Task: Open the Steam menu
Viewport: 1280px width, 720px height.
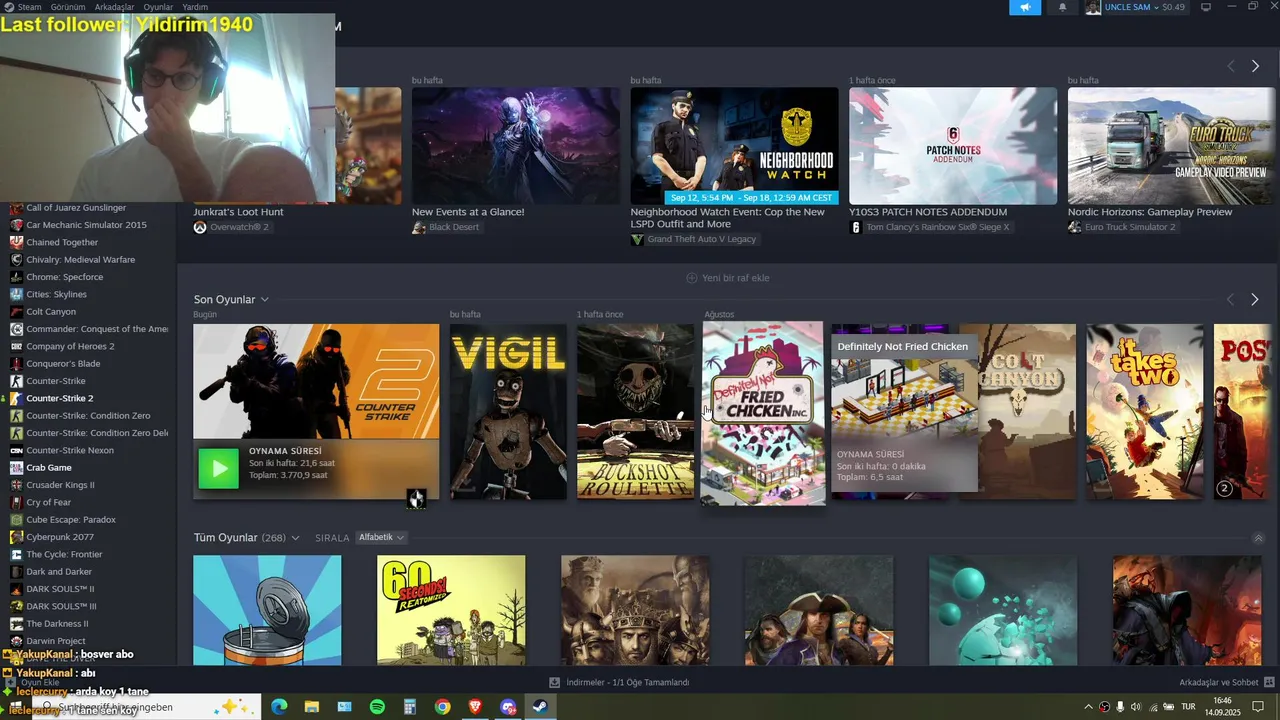Action: pos(23,7)
